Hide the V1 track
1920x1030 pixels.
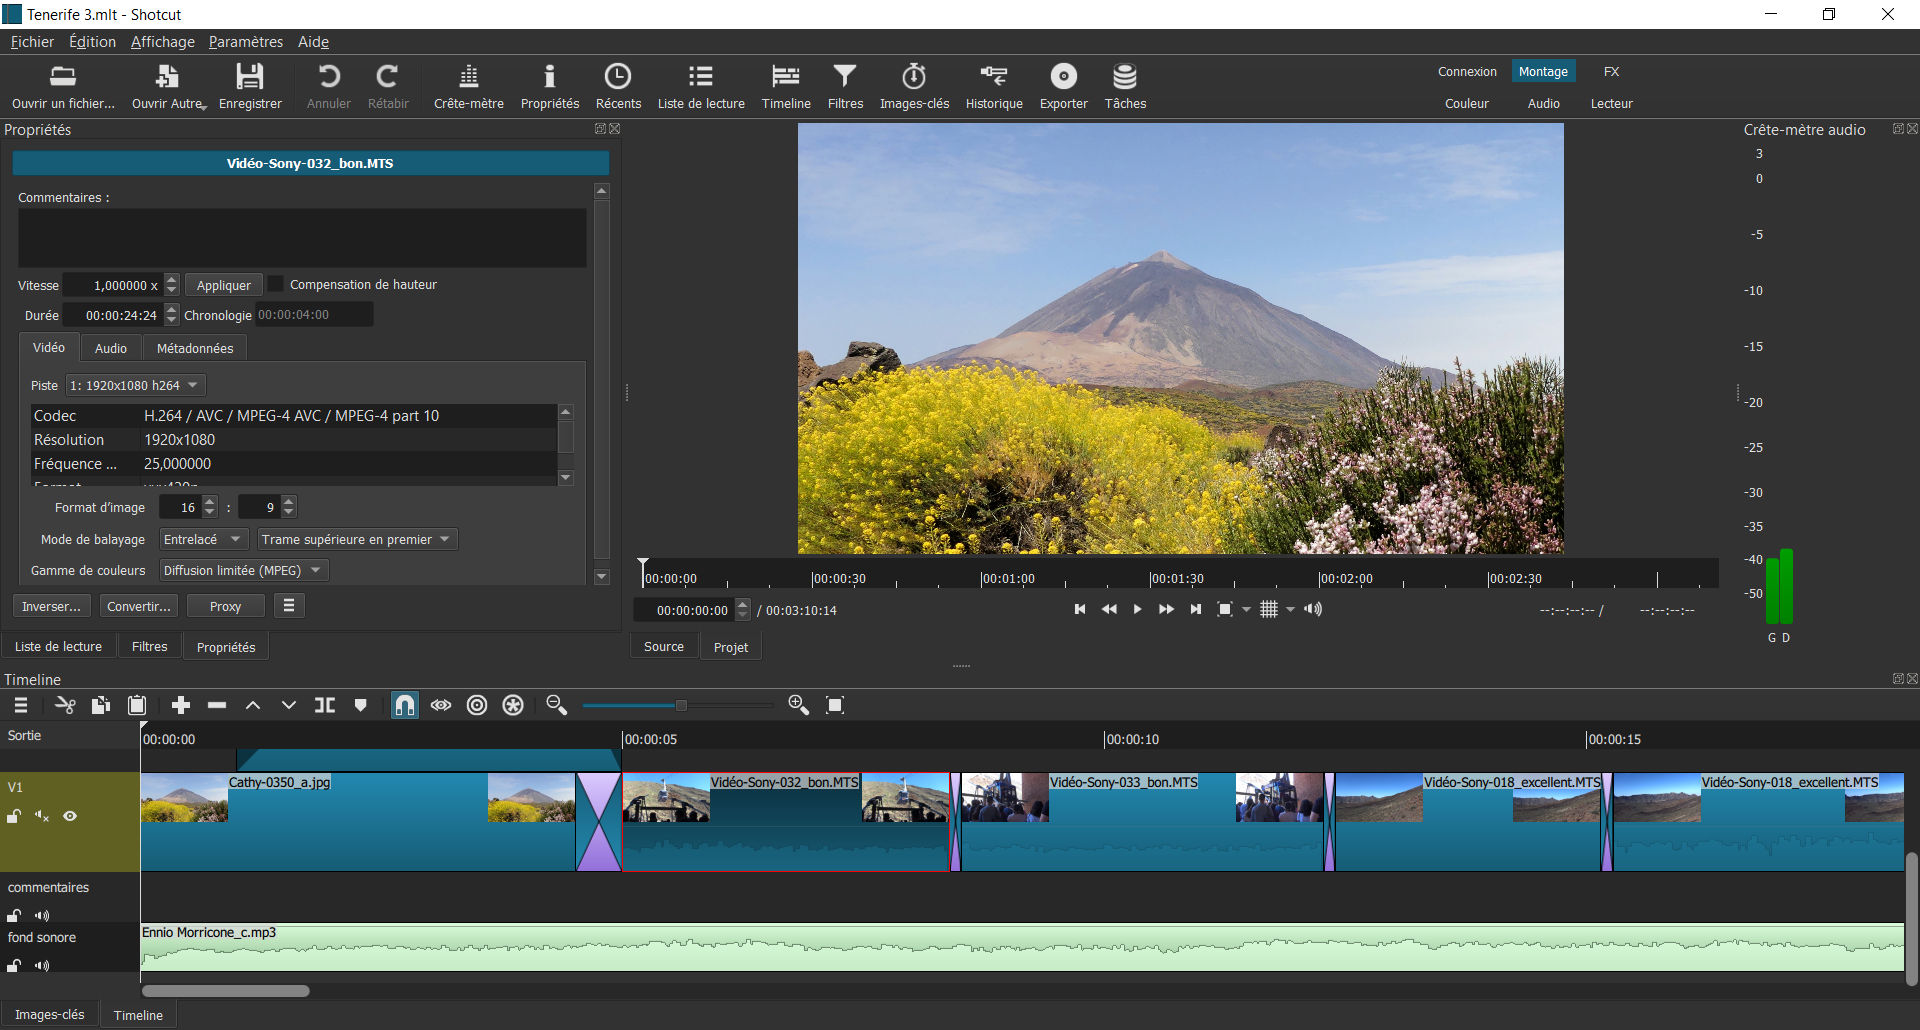tap(69, 816)
